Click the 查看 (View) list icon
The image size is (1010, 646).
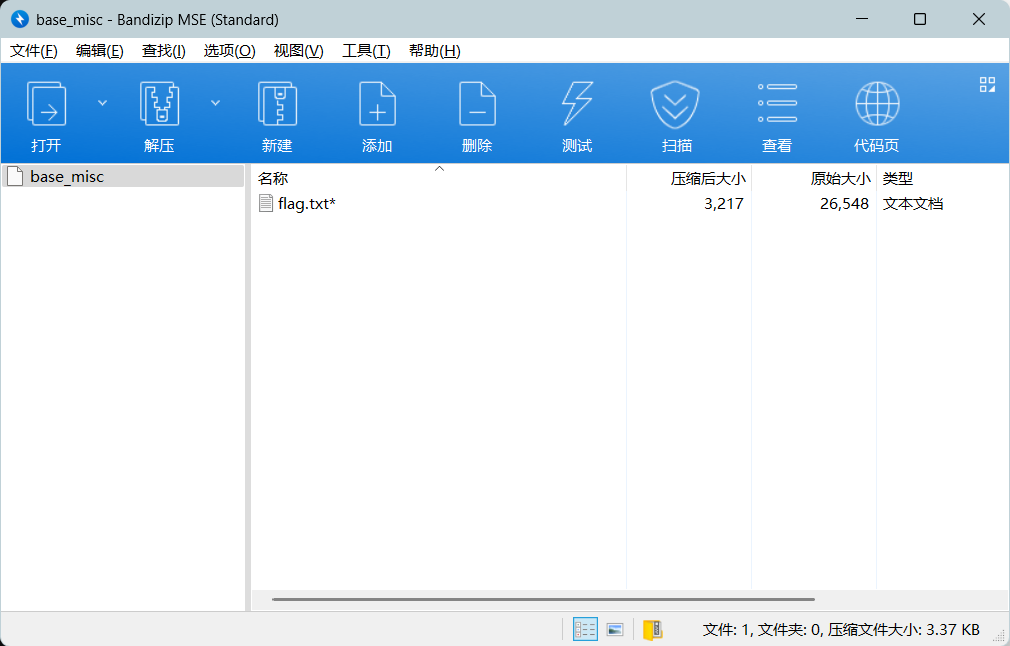777,105
